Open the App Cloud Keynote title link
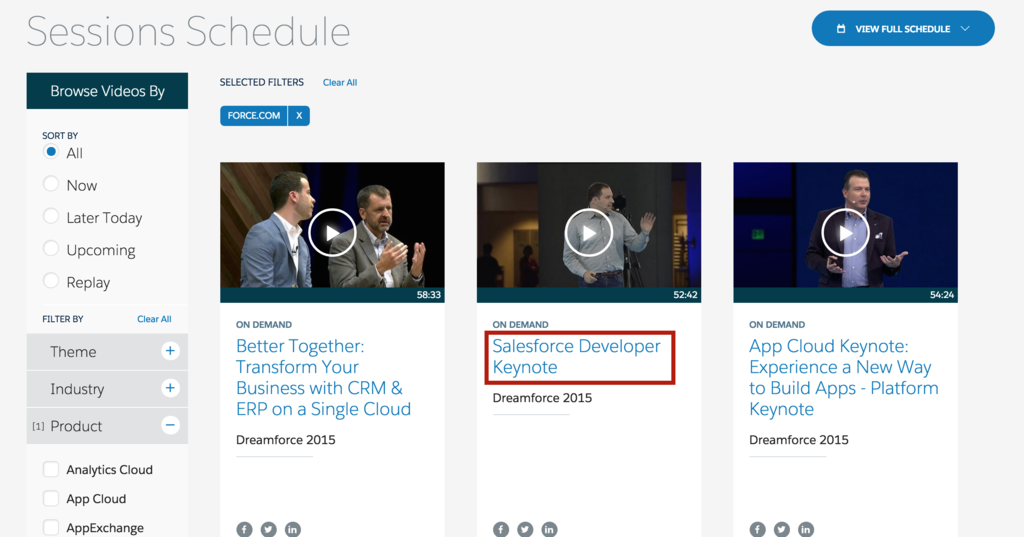The width and height of the screenshot is (1024, 537). [x=844, y=378]
